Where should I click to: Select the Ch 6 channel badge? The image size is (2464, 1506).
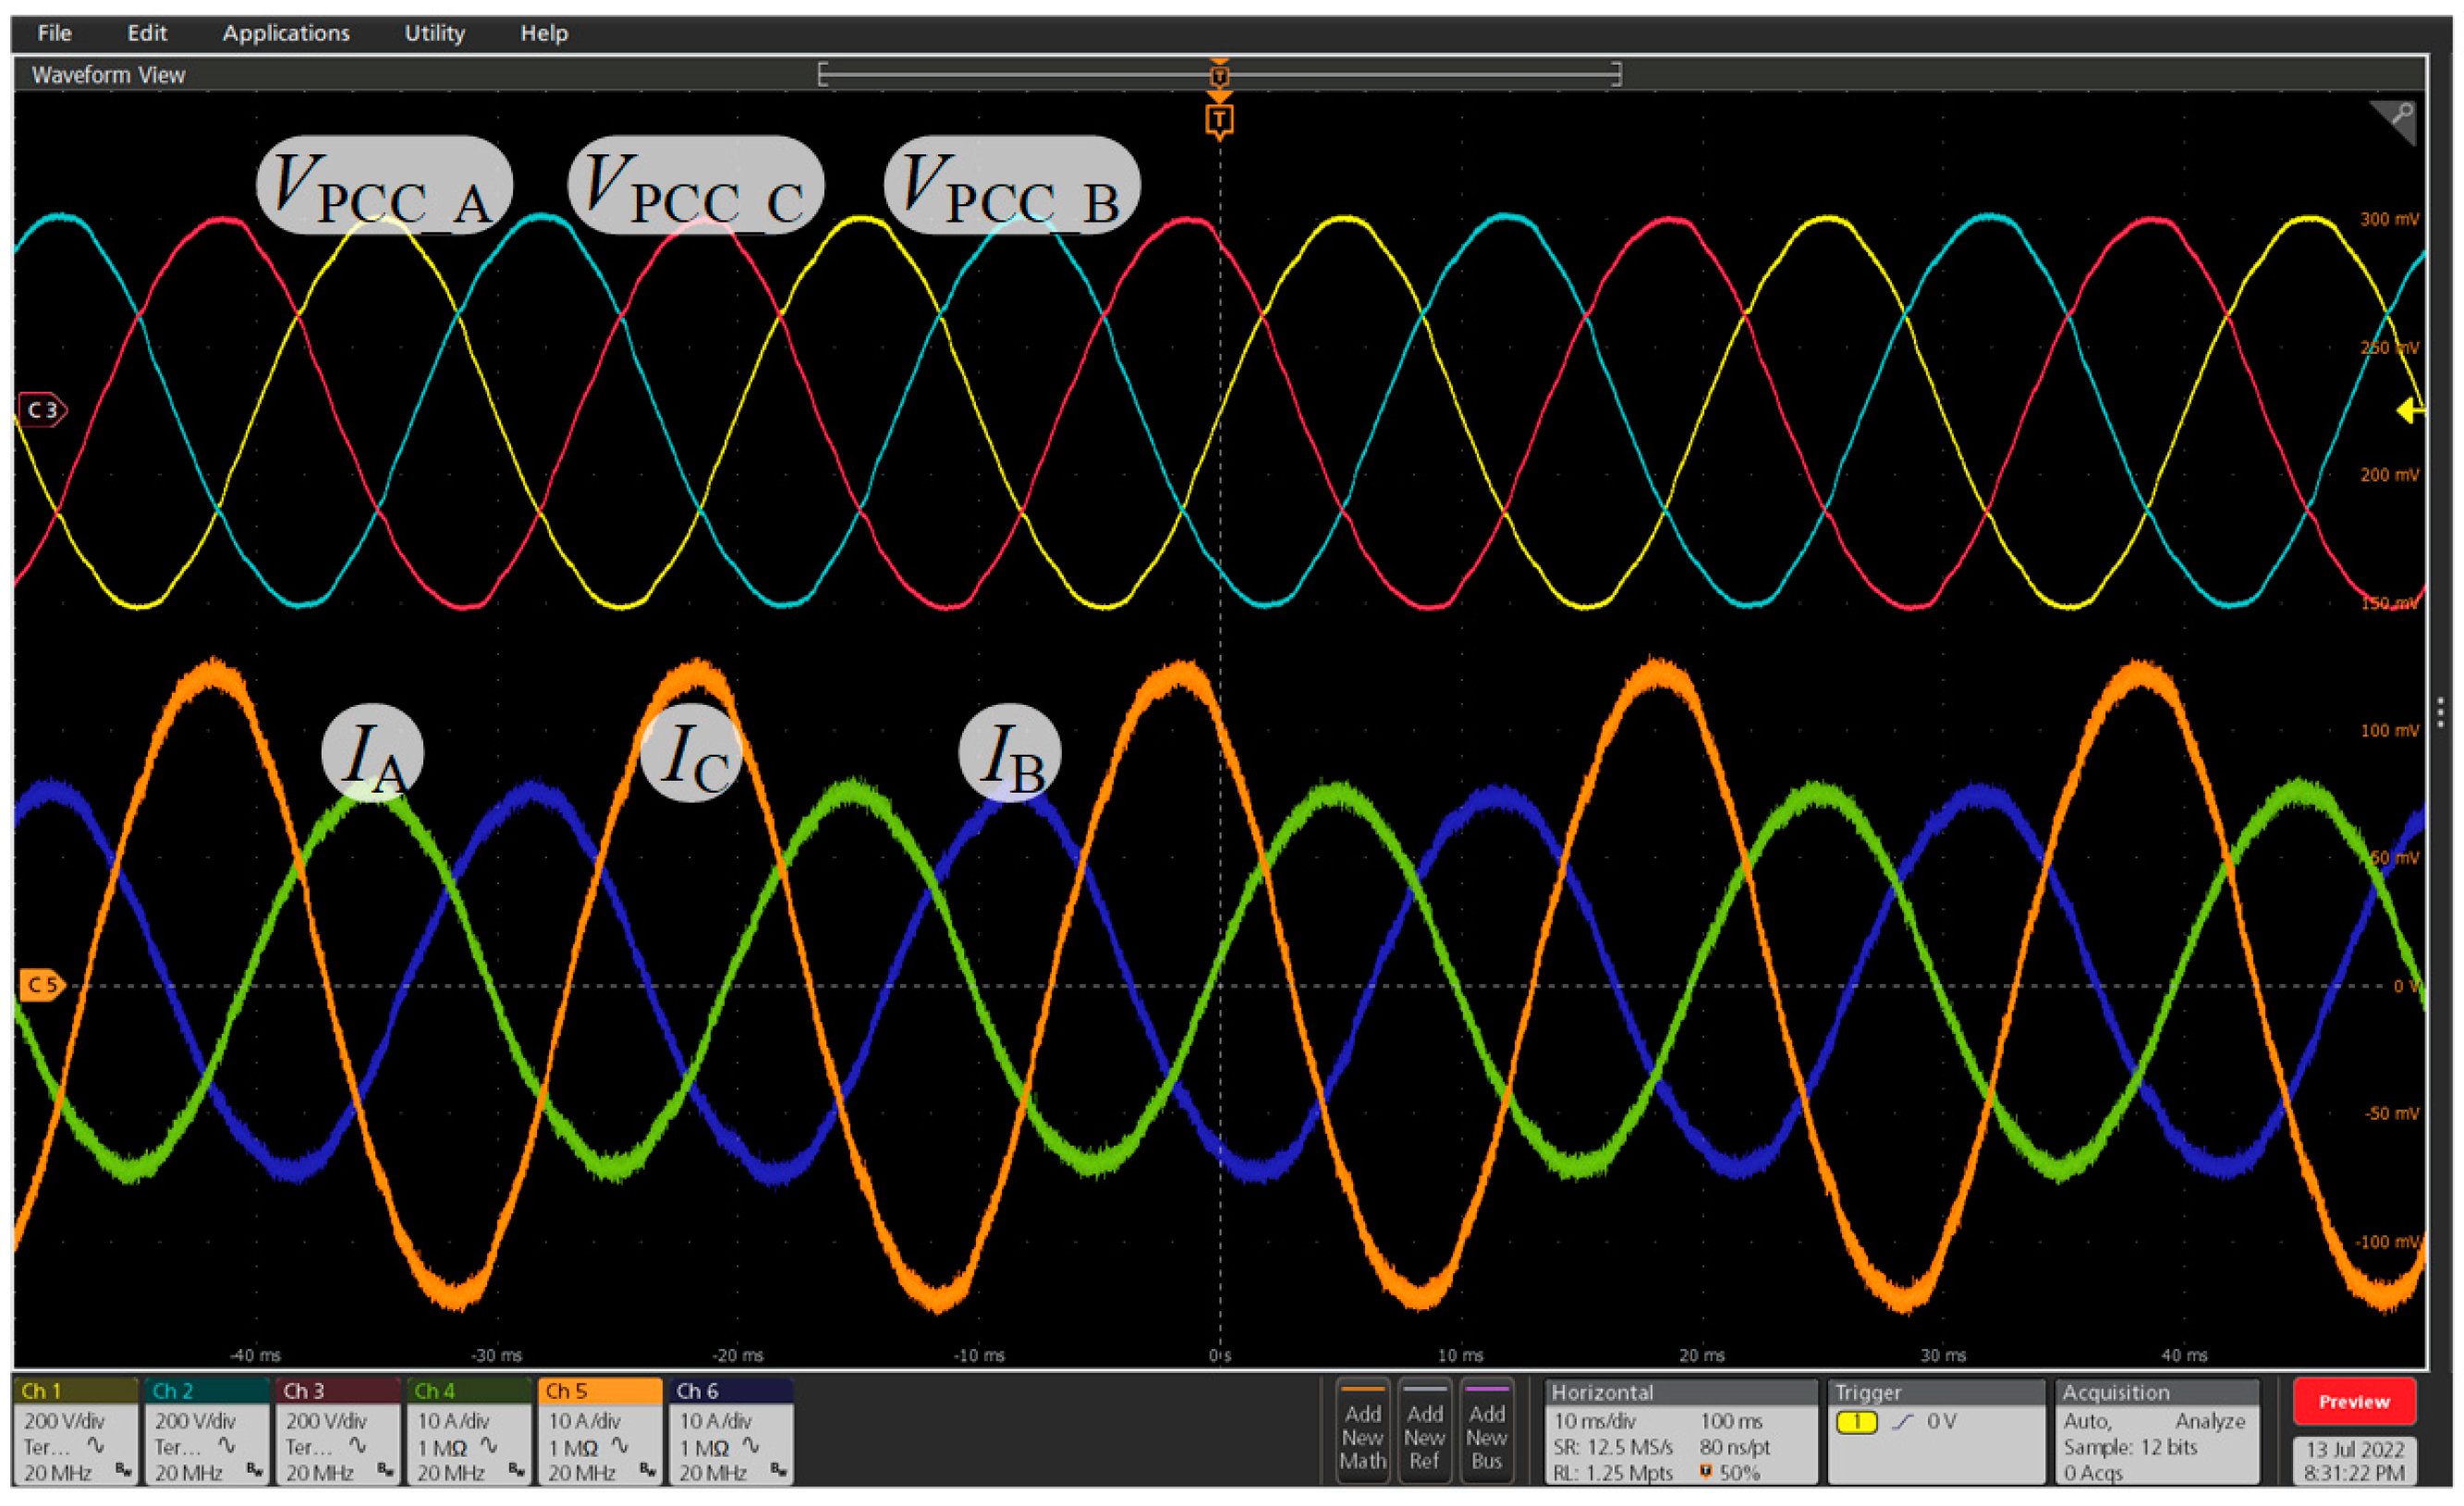pos(731,1431)
